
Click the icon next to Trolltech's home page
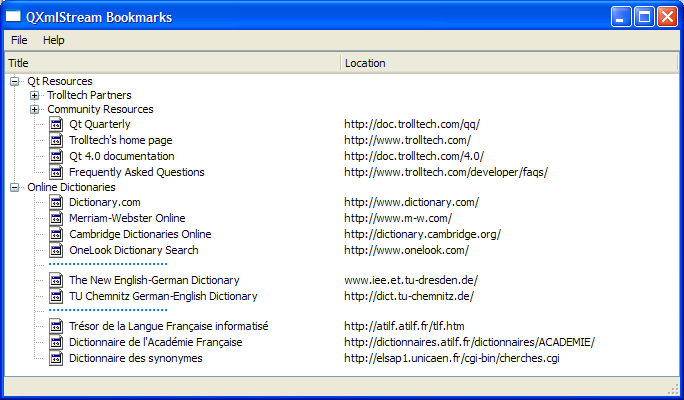point(56,141)
